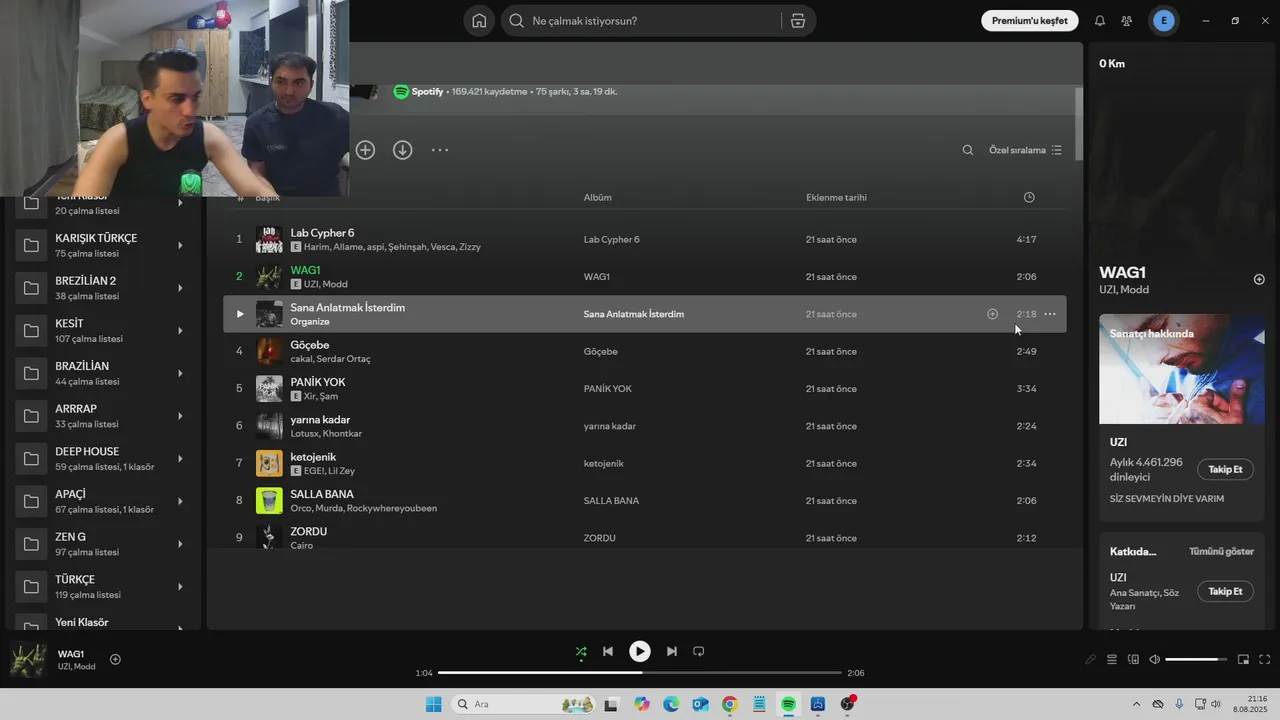Image resolution: width=1280 pixels, height=720 pixels.
Task: Select the PANİK YOK track row title
Action: 318,382
